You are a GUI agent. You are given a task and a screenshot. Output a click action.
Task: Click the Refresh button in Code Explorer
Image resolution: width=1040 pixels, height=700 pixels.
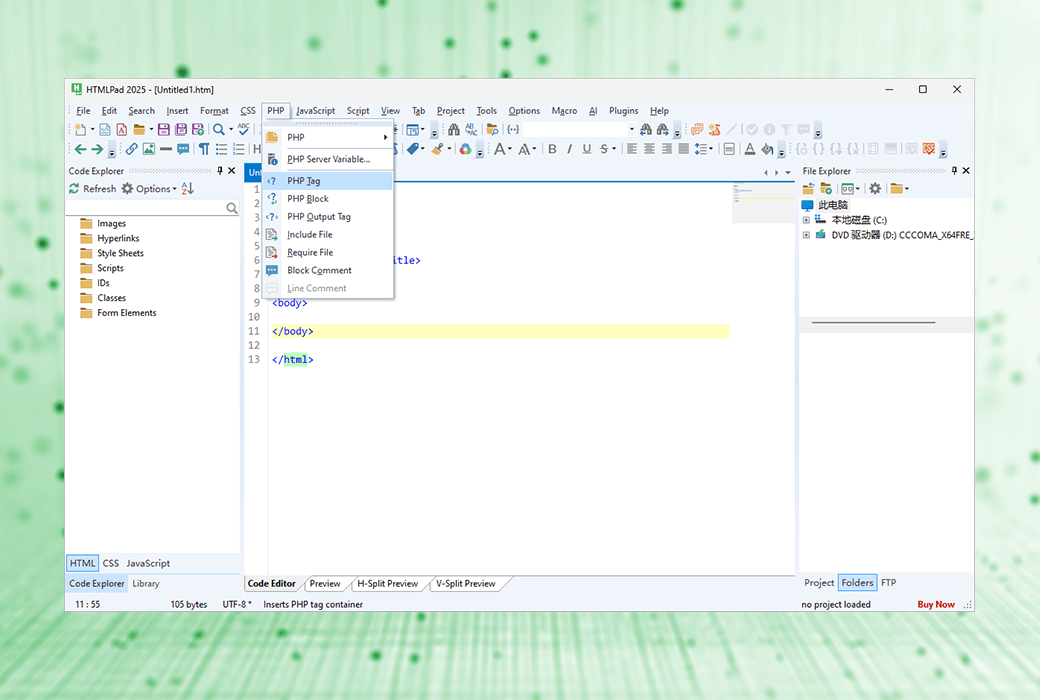click(92, 188)
